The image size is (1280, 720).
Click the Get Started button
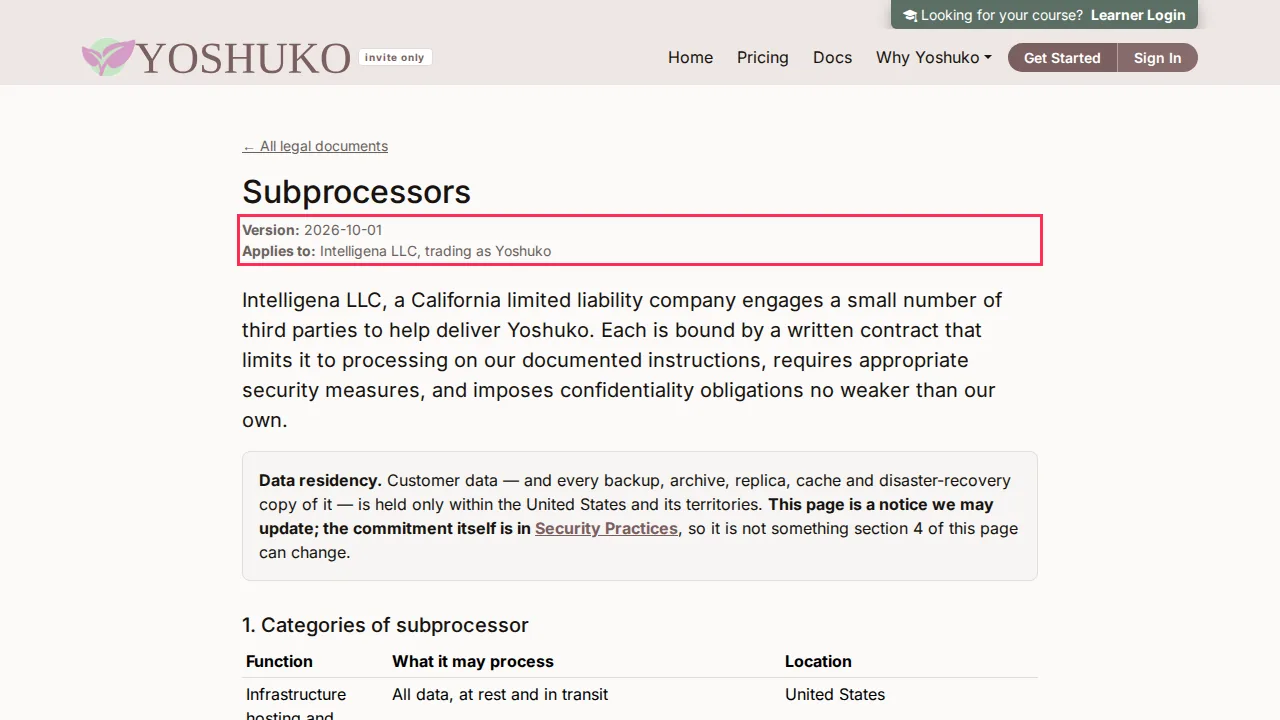pyautogui.click(x=1062, y=58)
